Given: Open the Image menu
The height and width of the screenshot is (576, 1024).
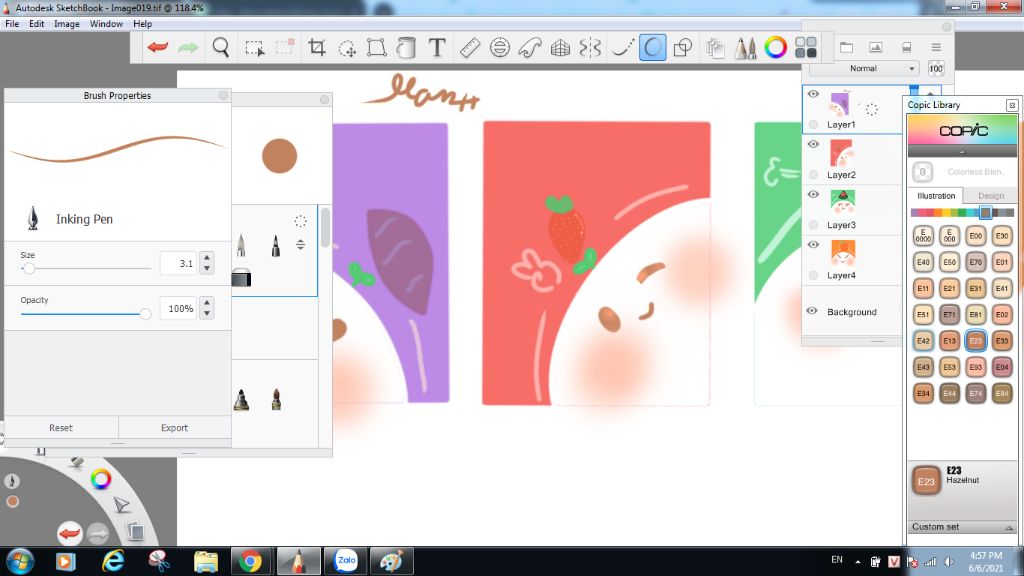Looking at the screenshot, I should [x=67, y=24].
